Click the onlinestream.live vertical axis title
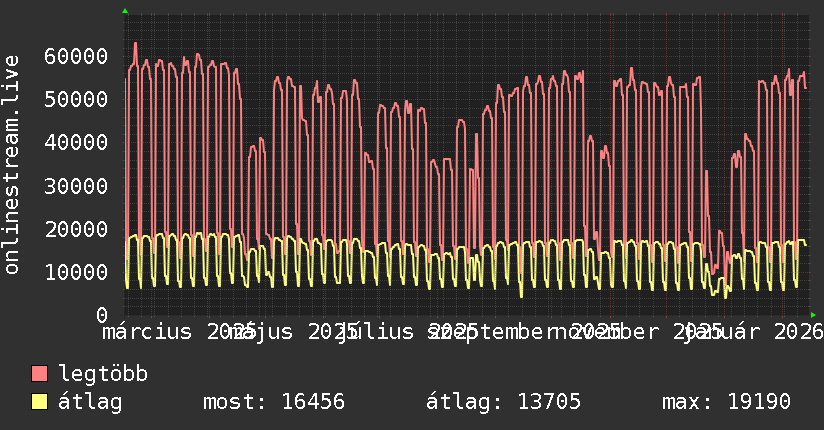 (12, 165)
